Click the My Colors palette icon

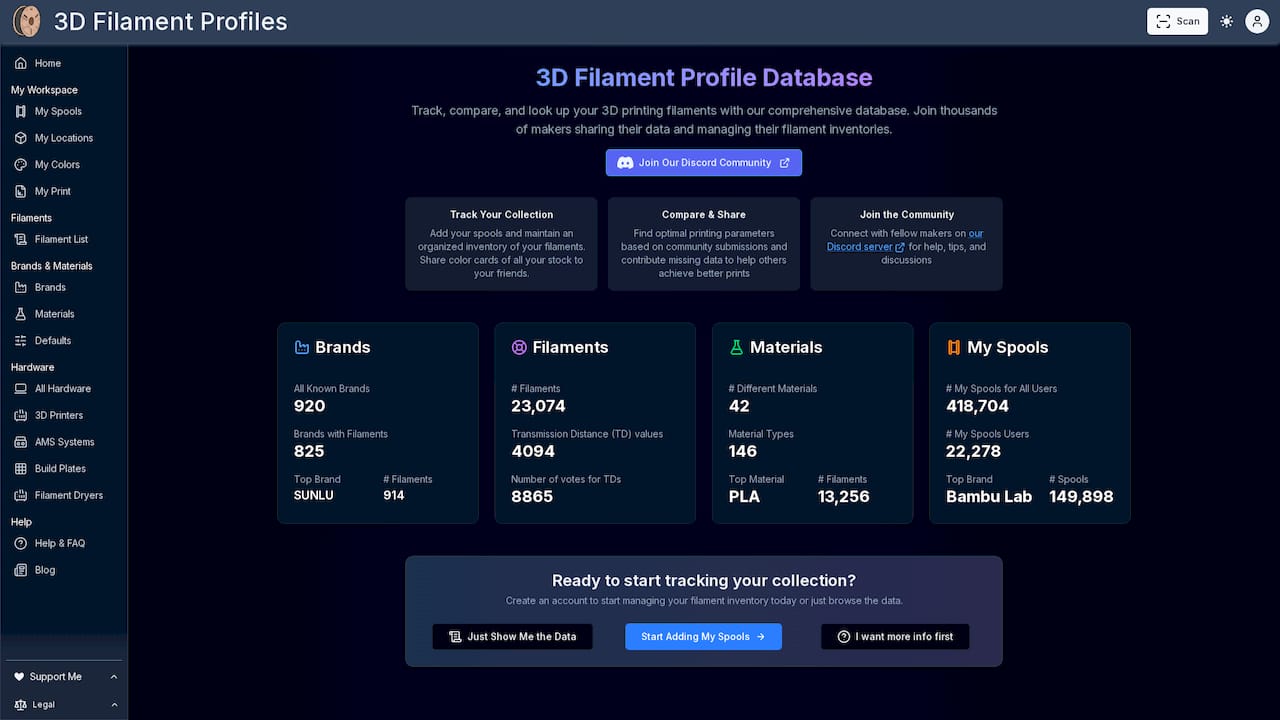[x=21, y=164]
